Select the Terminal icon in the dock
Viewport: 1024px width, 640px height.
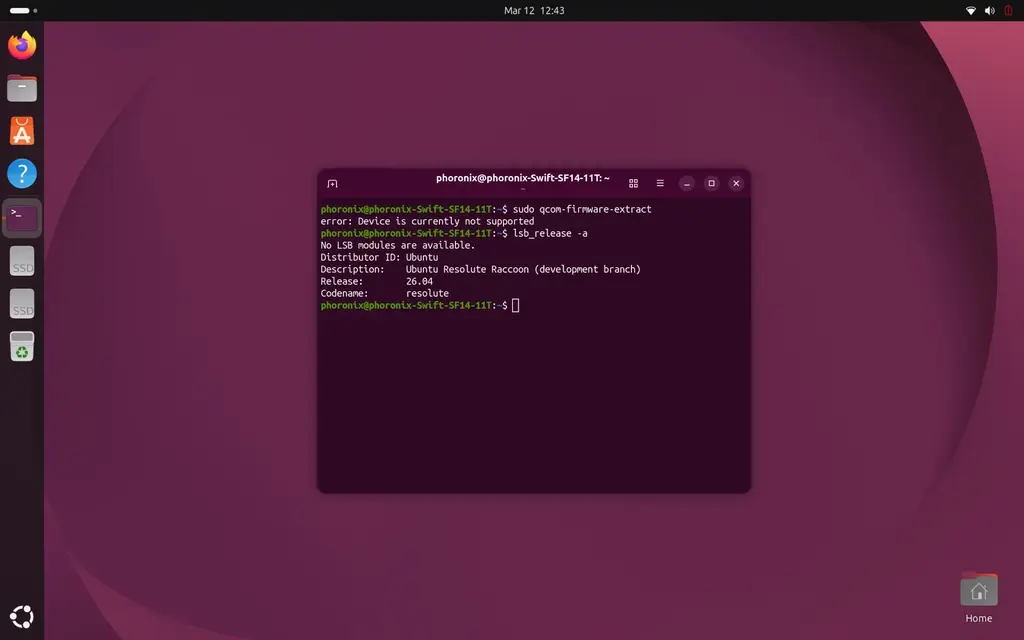click(x=21, y=215)
